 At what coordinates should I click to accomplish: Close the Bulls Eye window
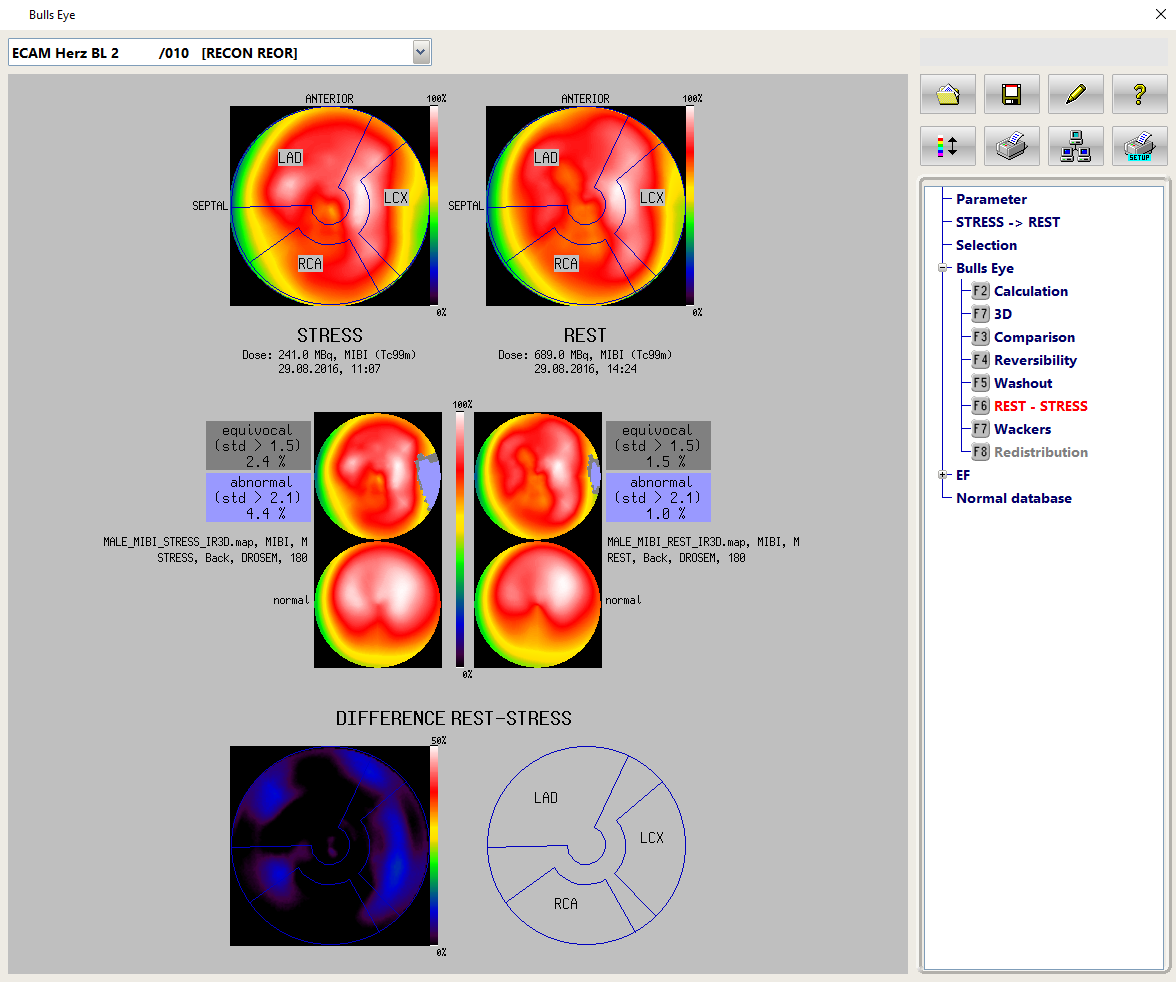[1160, 14]
